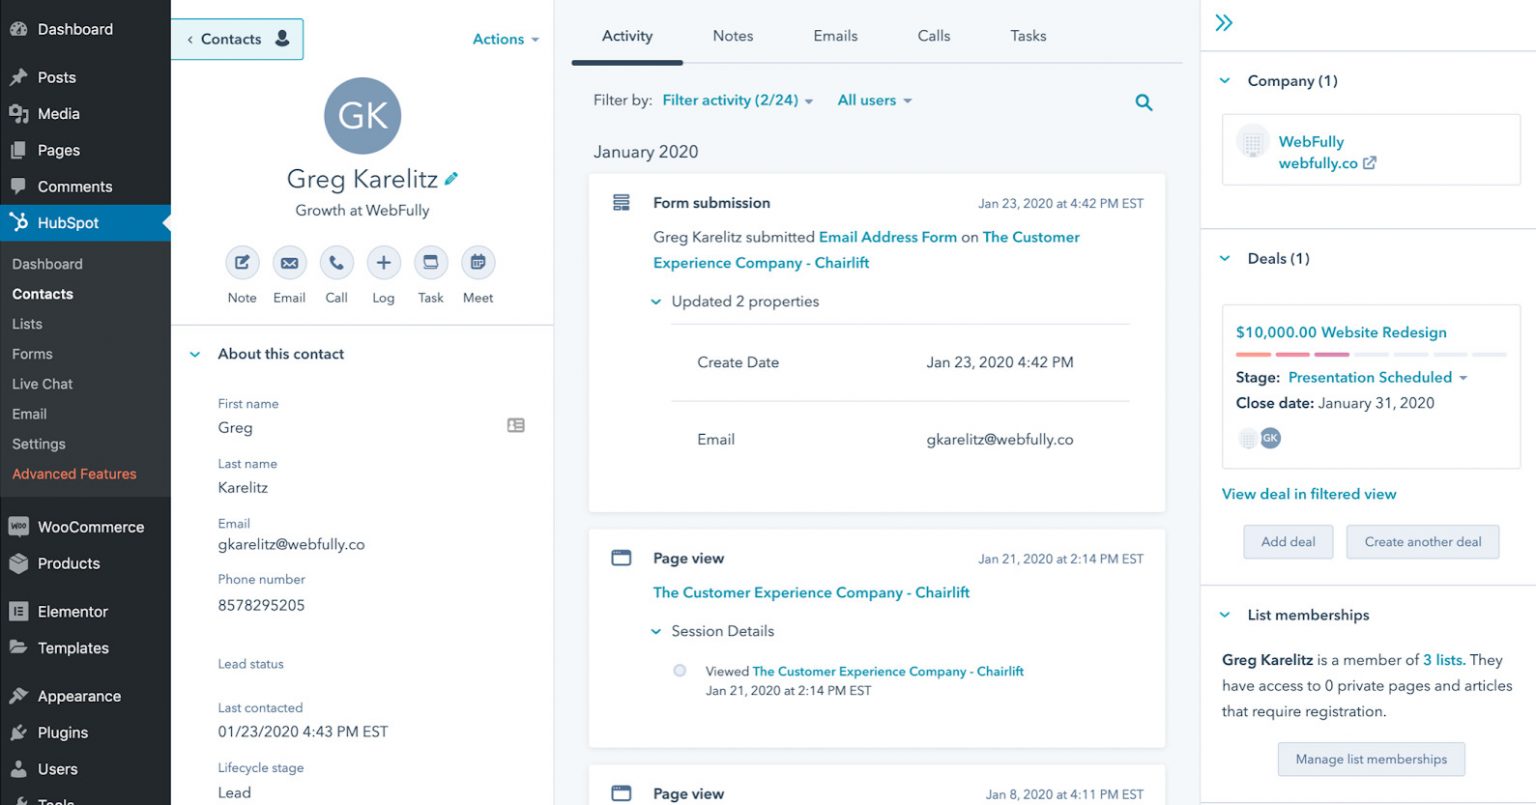Open the Calls tab
The width and height of the screenshot is (1536, 805).
coord(932,36)
